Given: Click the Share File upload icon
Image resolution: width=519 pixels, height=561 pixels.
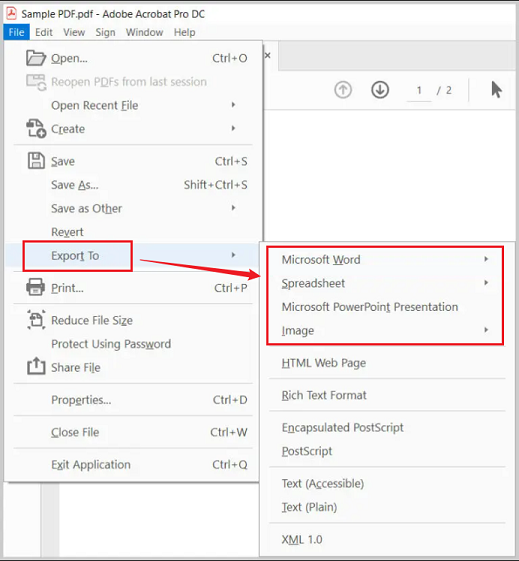Looking at the screenshot, I should click(x=36, y=366).
